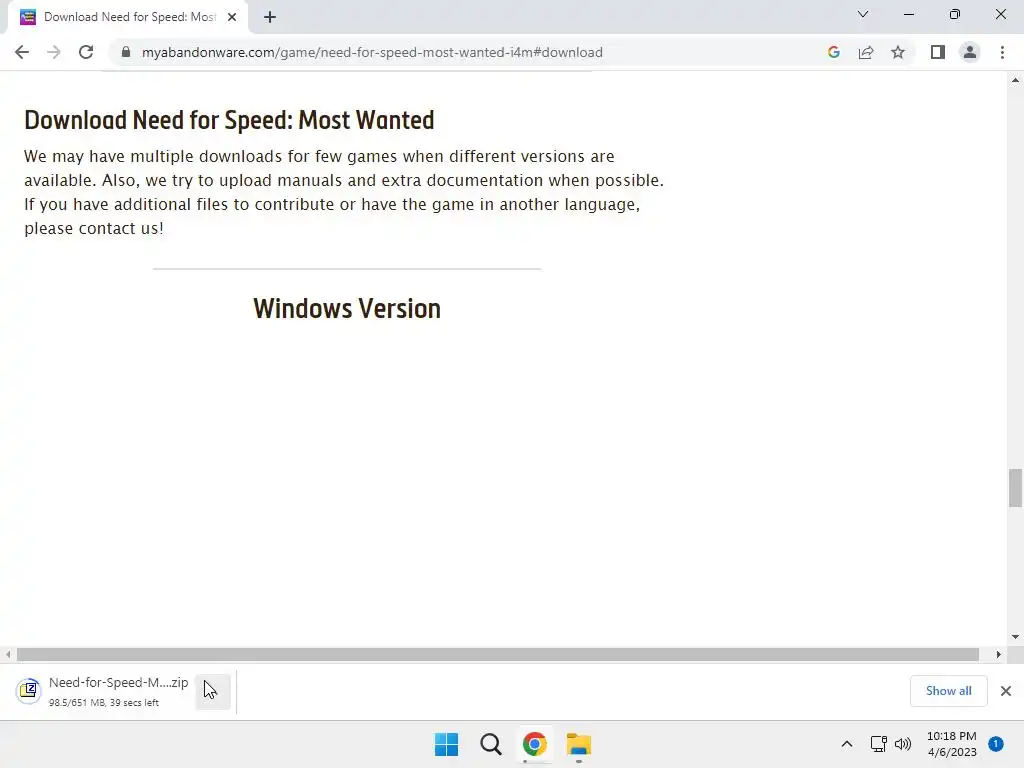
Task: Open a new tab
Action: 270,17
